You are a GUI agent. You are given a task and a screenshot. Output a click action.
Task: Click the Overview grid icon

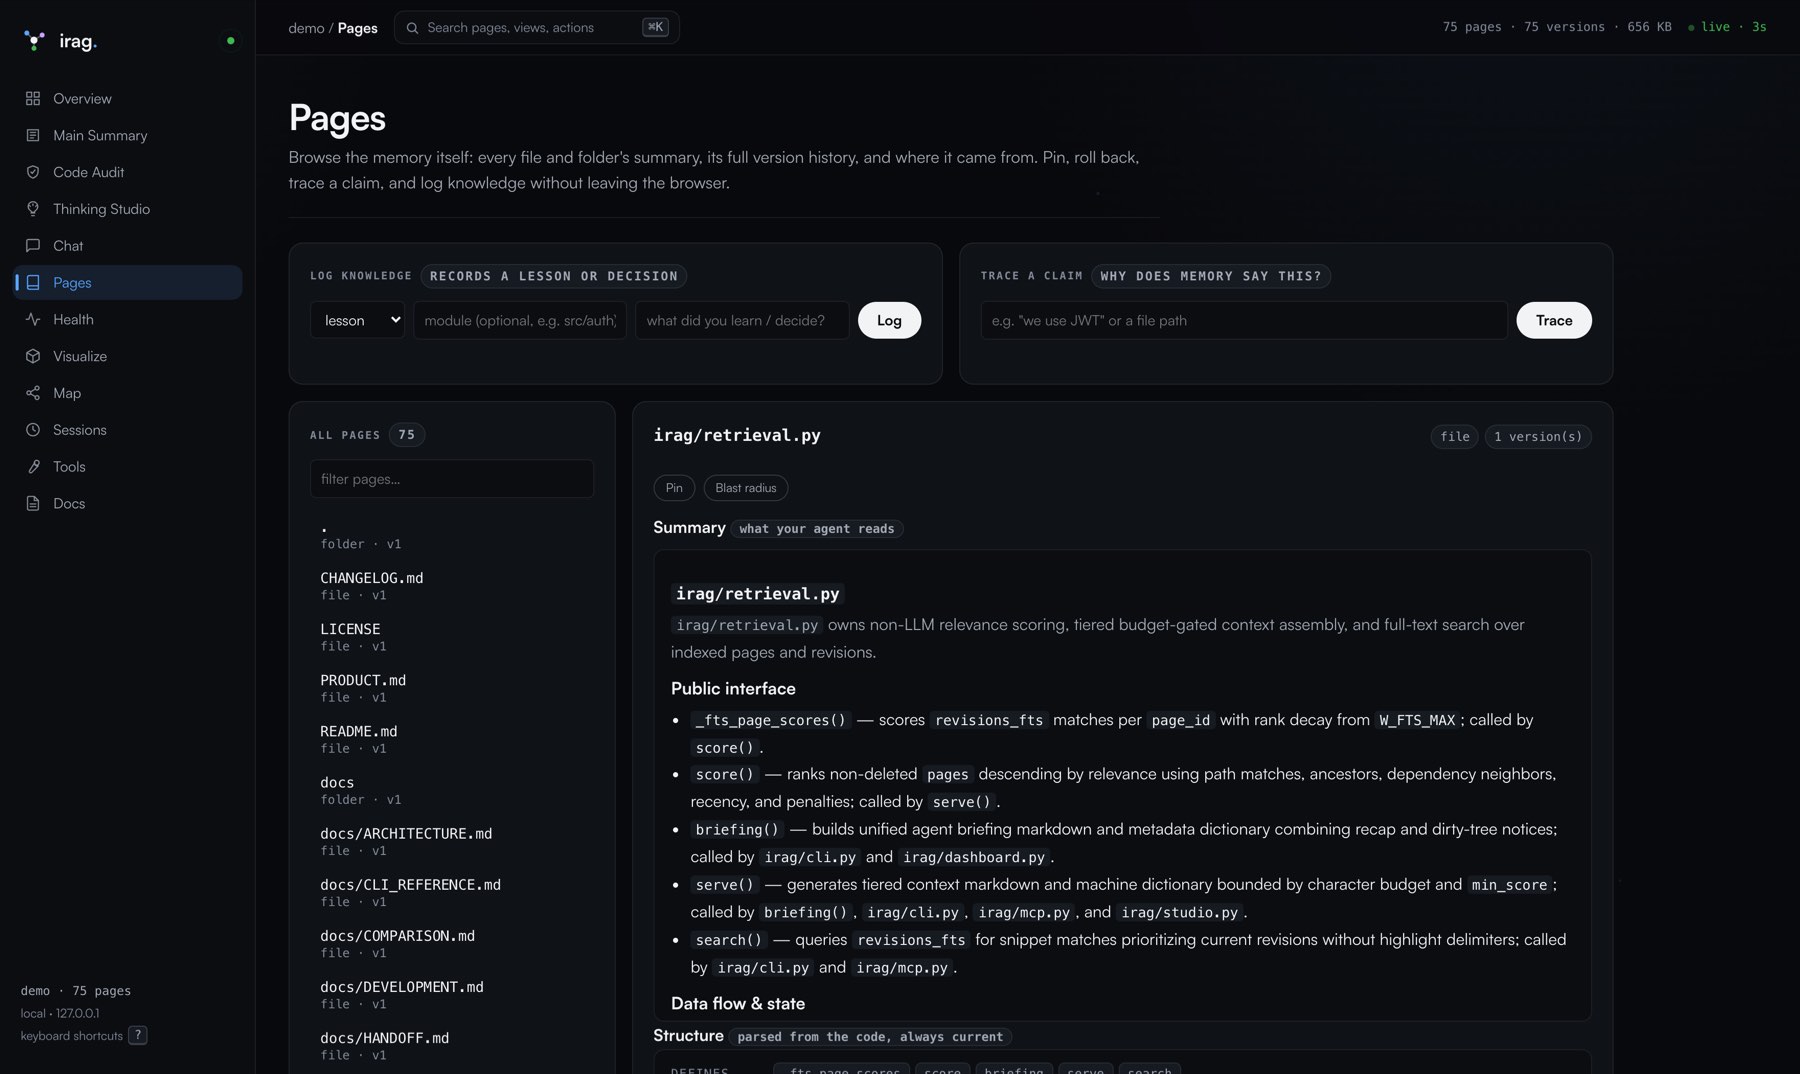click(33, 98)
